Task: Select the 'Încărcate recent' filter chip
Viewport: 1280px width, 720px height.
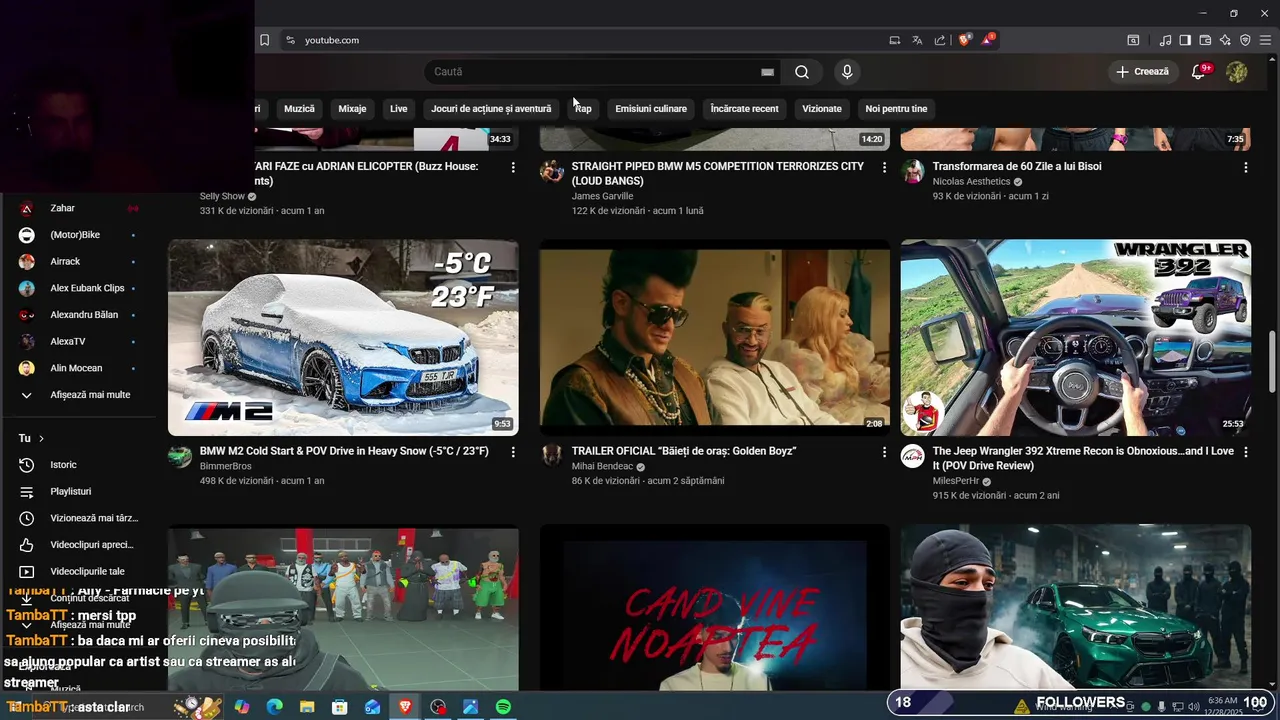Action: click(744, 109)
